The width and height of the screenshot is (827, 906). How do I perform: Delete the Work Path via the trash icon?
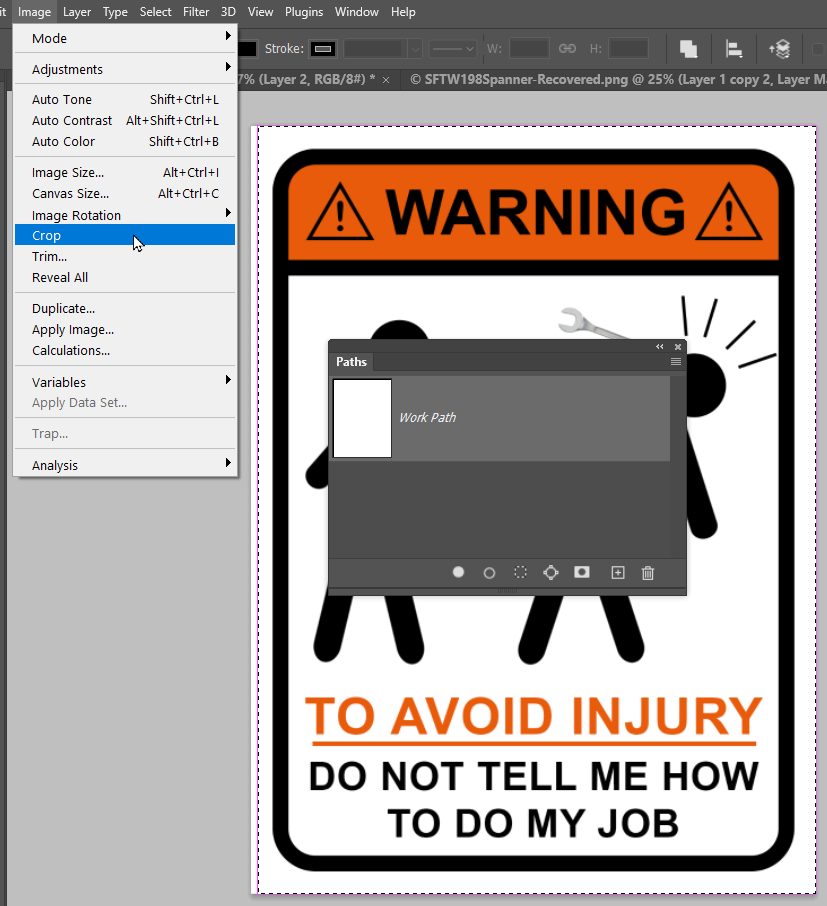(x=647, y=571)
